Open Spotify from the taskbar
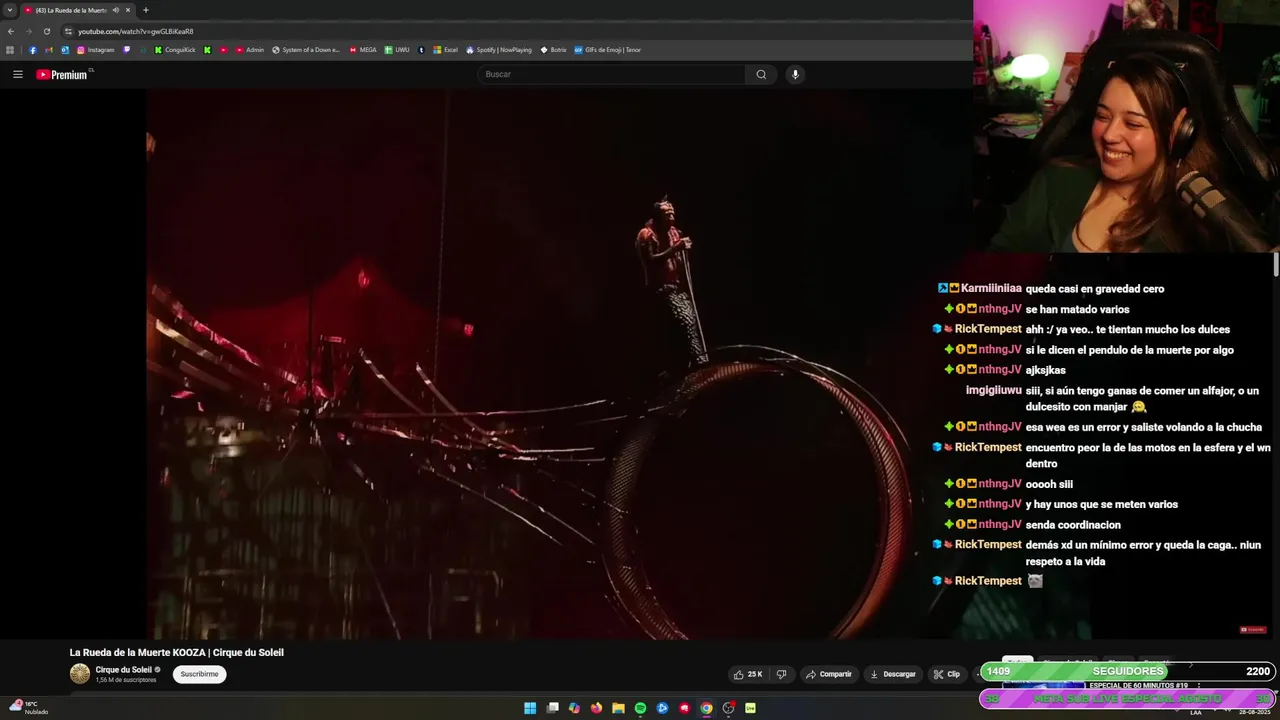This screenshot has width=1280, height=720. pyautogui.click(x=640, y=708)
